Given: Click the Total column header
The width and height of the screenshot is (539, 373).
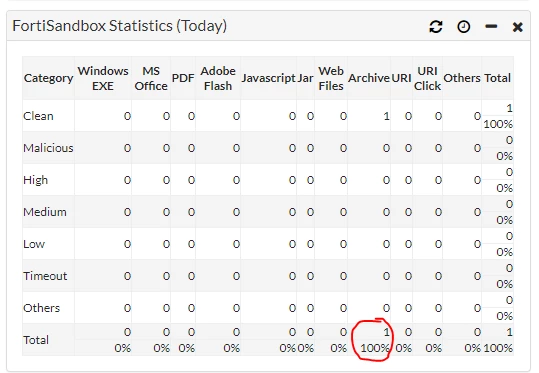Looking at the screenshot, I should (497, 78).
